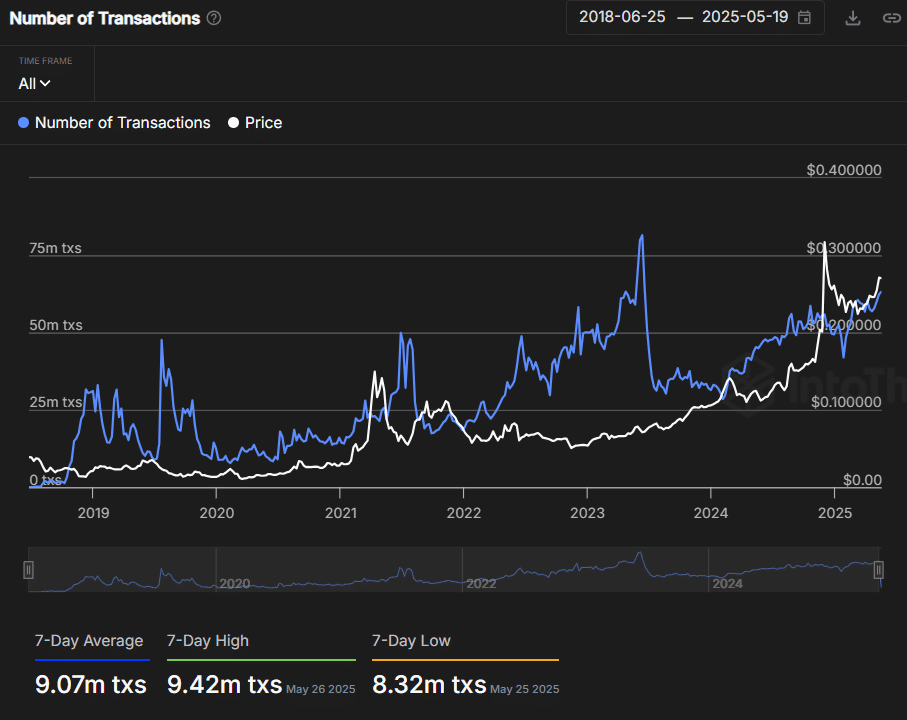Open the date range selector

click(x=695, y=17)
